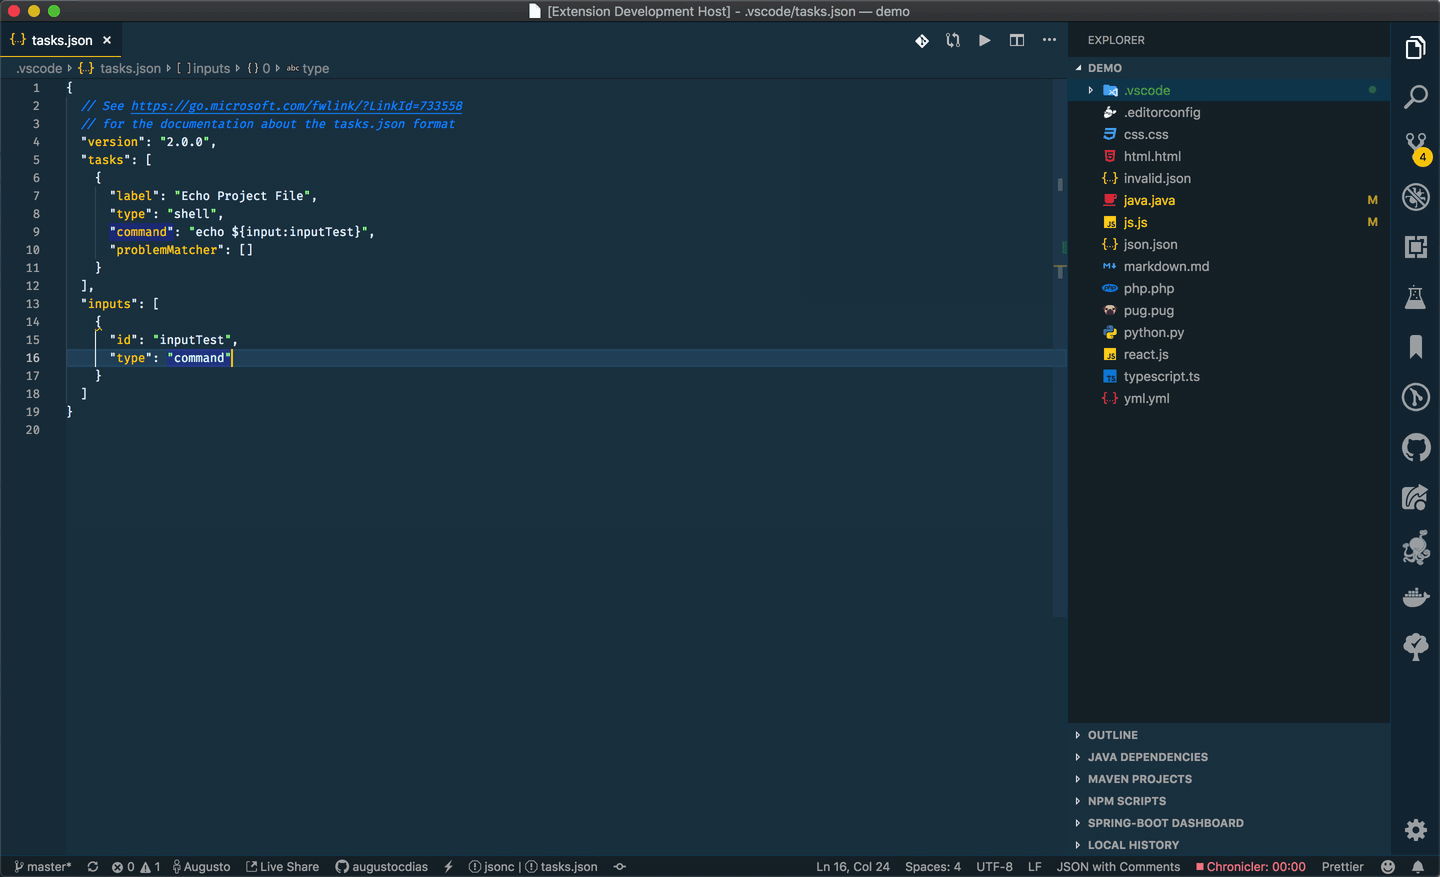Select the tasks.json editor tab
Image resolution: width=1440 pixels, height=877 pixels.
[60, 40]
